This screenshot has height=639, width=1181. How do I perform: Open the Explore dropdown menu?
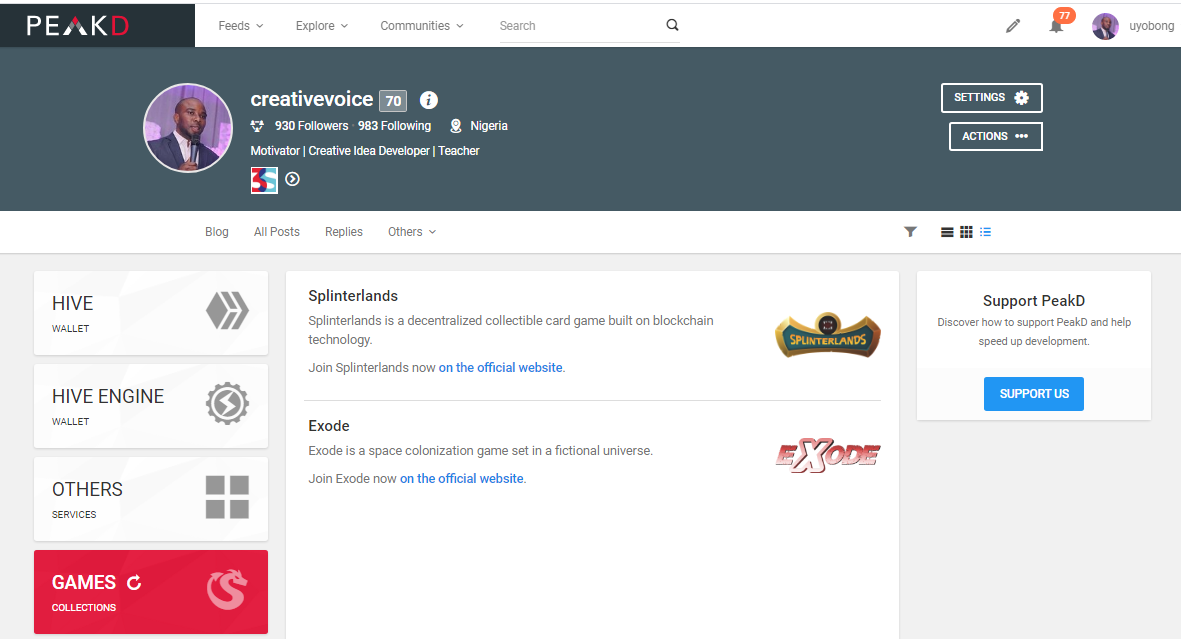[x=322, y=26]
